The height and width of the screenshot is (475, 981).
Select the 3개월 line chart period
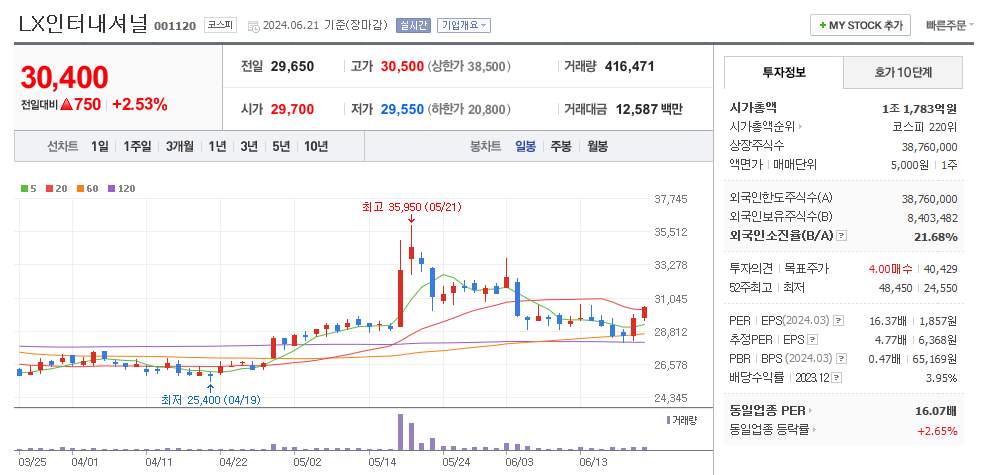(x=180, y=147)
